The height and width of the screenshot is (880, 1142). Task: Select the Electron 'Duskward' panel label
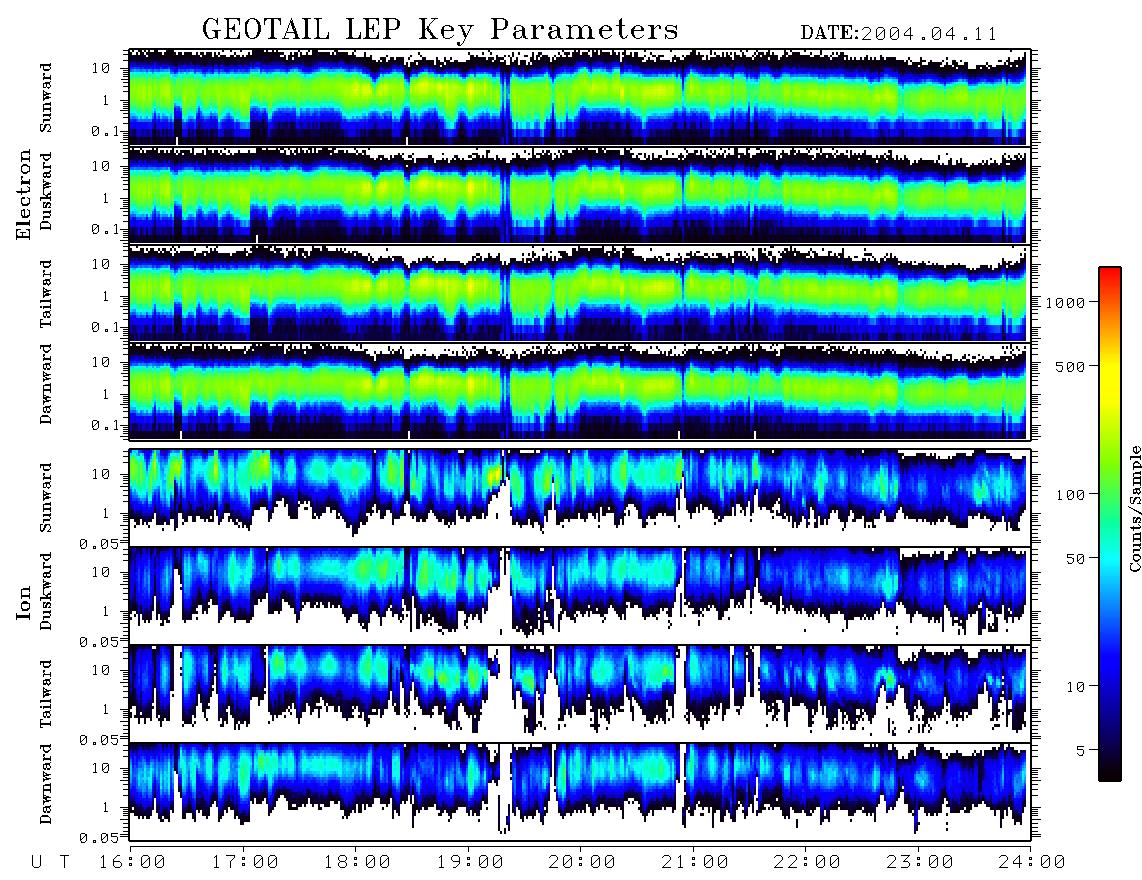tap(46, 191)
